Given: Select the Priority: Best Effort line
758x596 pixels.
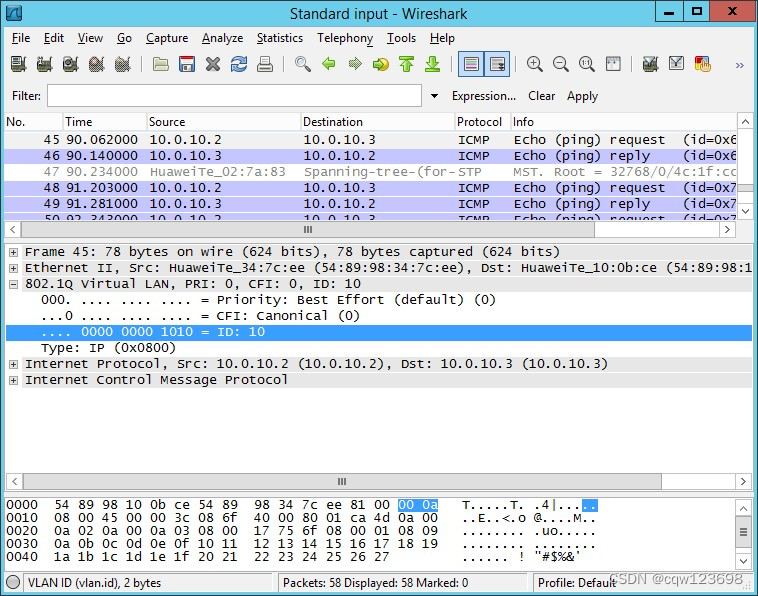Looking at the screenshot, I should pyautogui.click(x=268, y=300).
